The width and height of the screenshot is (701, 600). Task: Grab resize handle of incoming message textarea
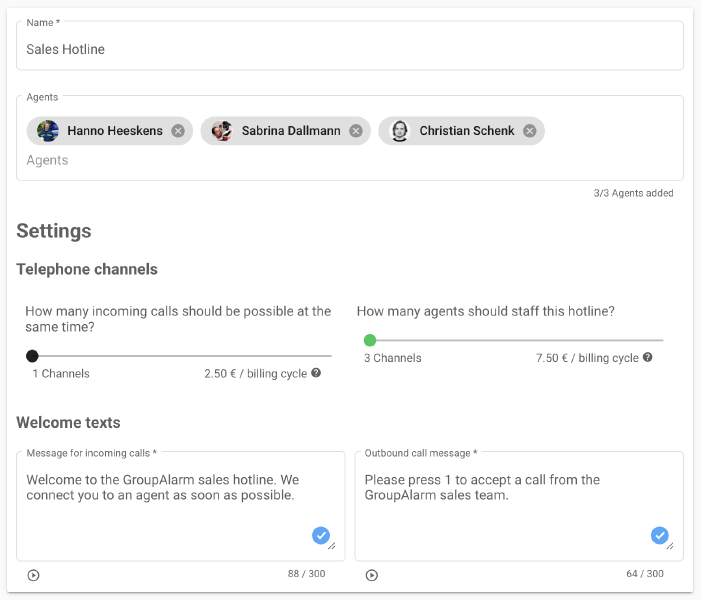coord(332,547)
